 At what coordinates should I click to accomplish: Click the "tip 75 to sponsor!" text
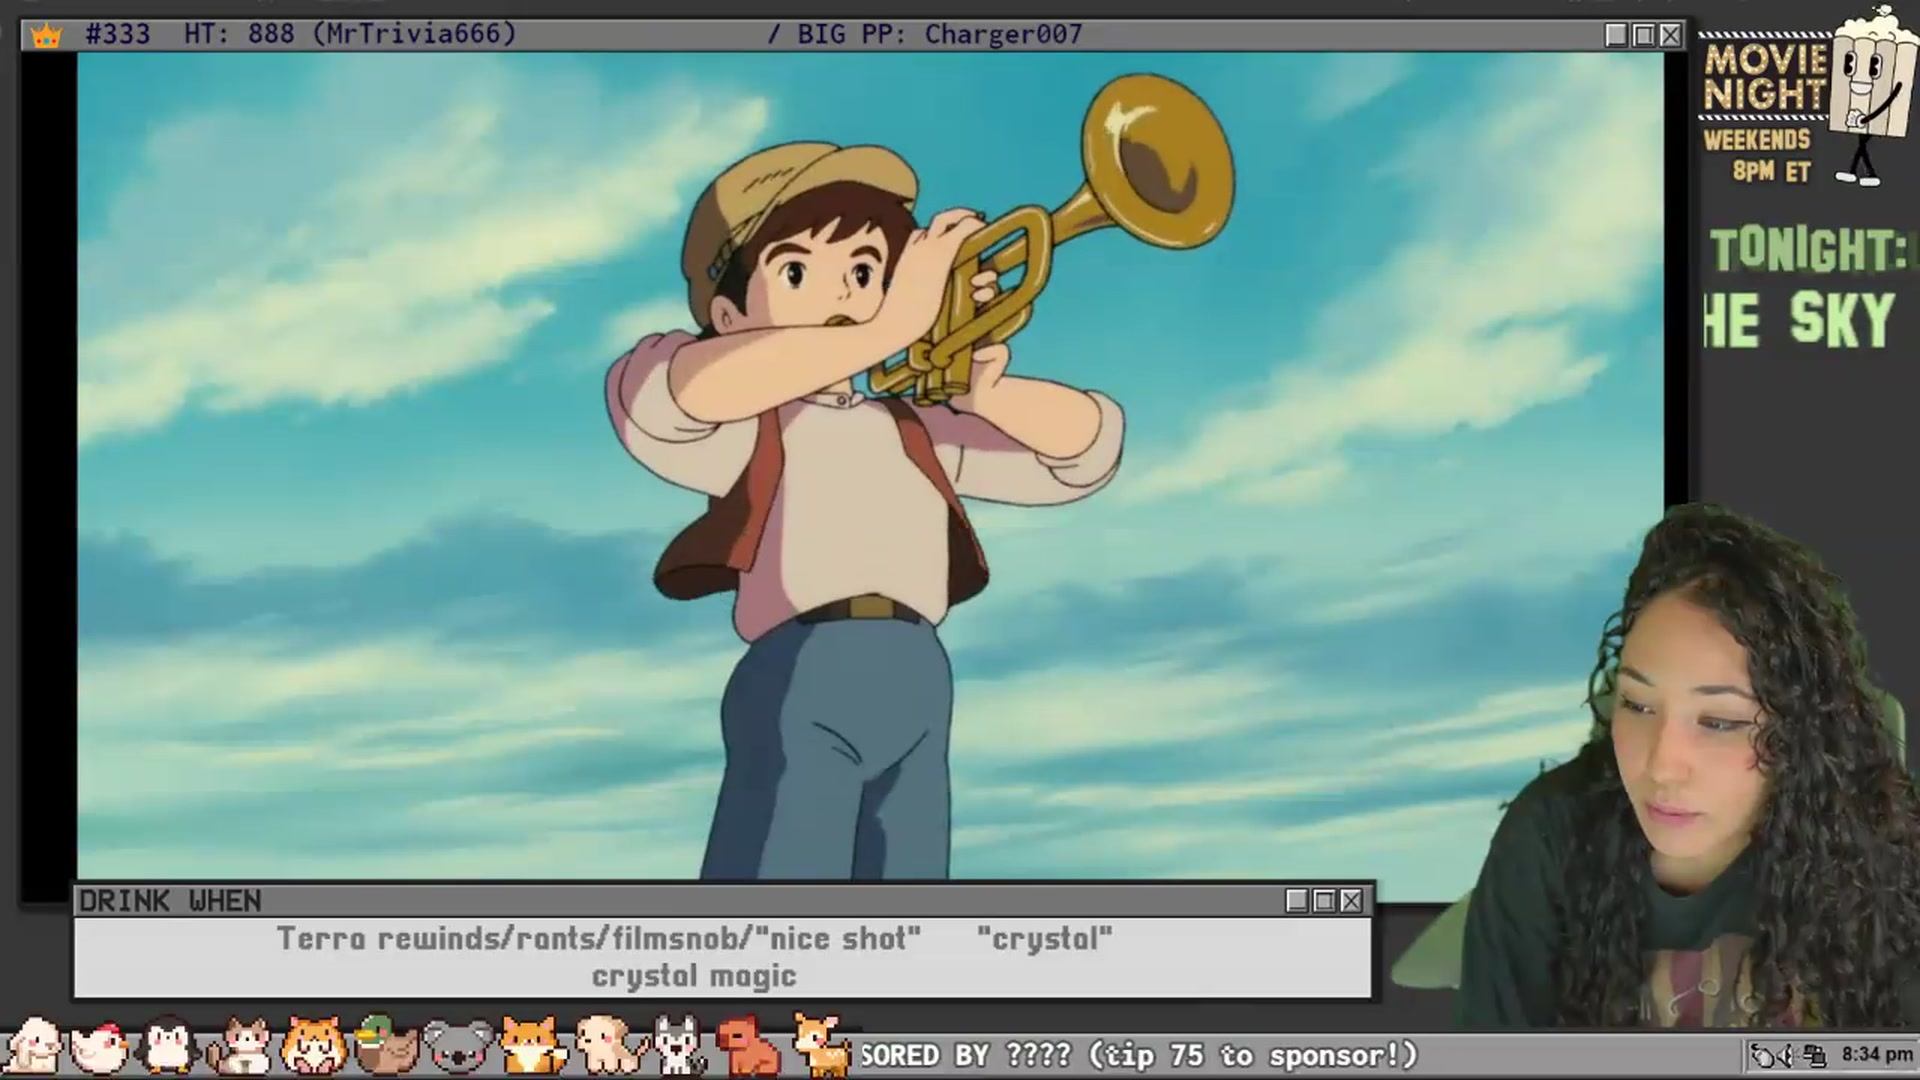point(1252,1056)
